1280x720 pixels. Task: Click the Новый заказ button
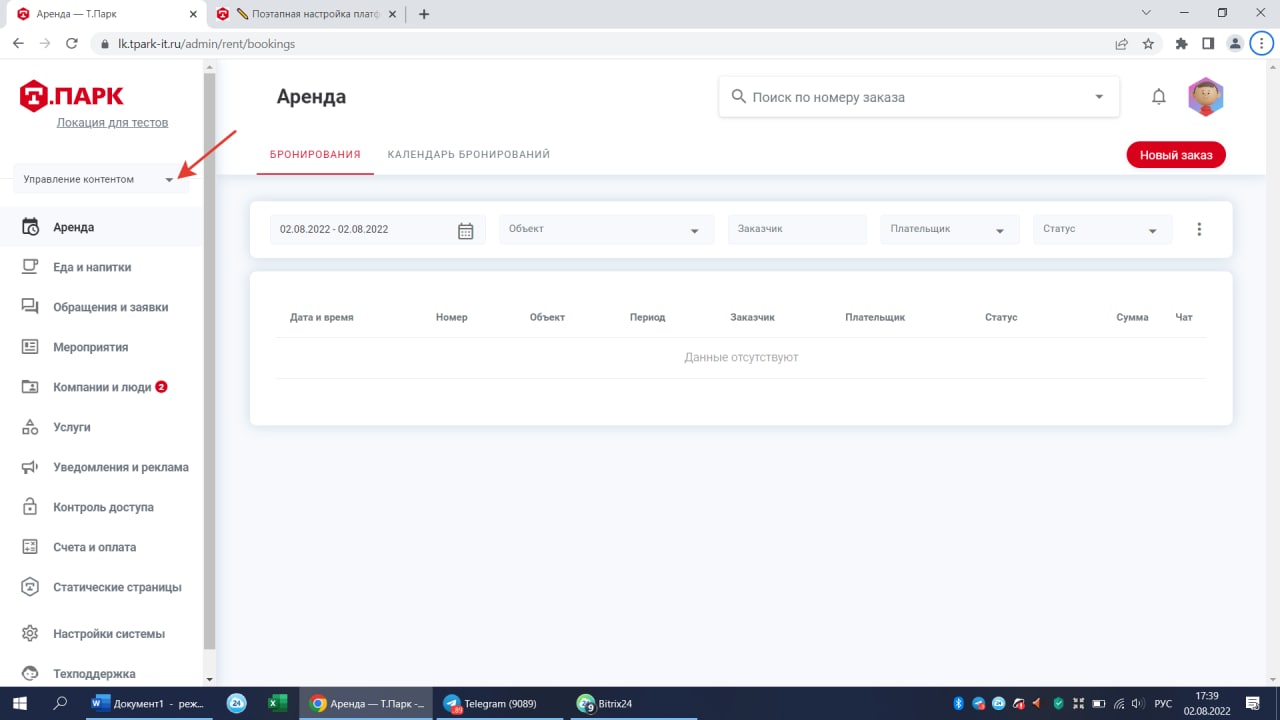pyautogui.click(x=1175, y=155)
